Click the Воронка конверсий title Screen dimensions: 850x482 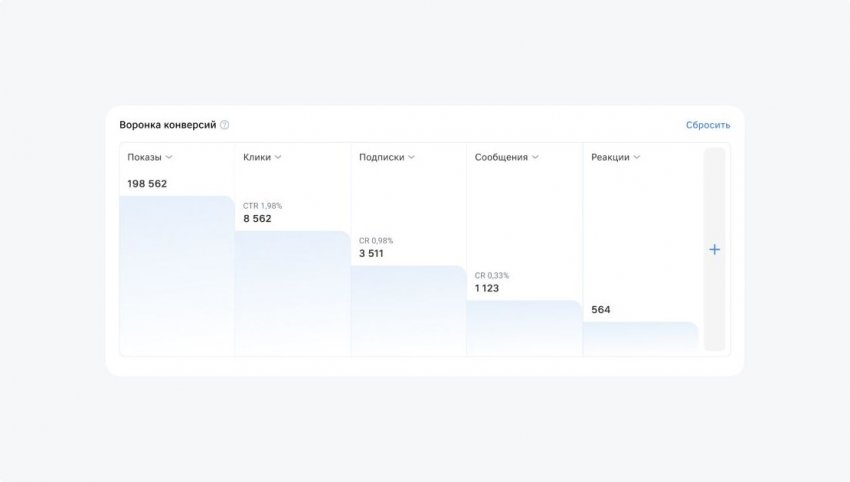(x=167, y=125)
